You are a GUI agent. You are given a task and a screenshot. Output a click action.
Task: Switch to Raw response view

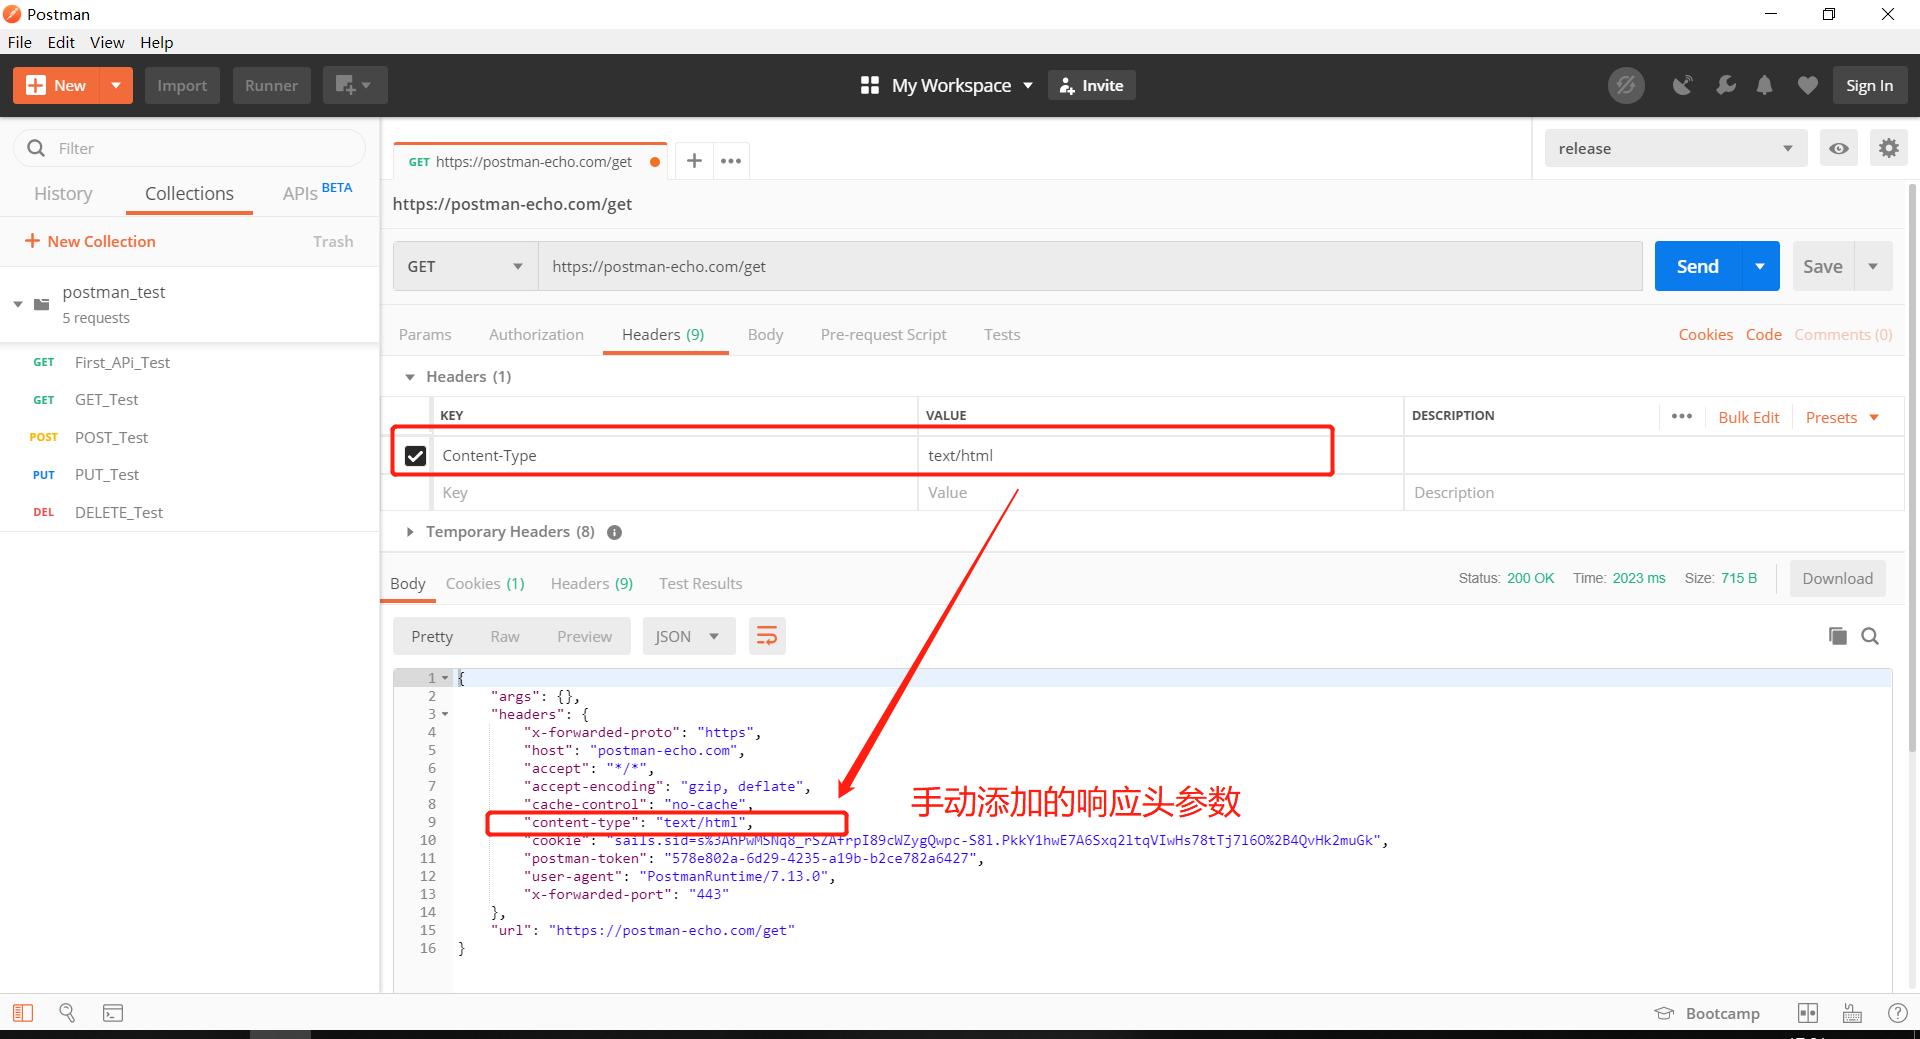point(505,636)
